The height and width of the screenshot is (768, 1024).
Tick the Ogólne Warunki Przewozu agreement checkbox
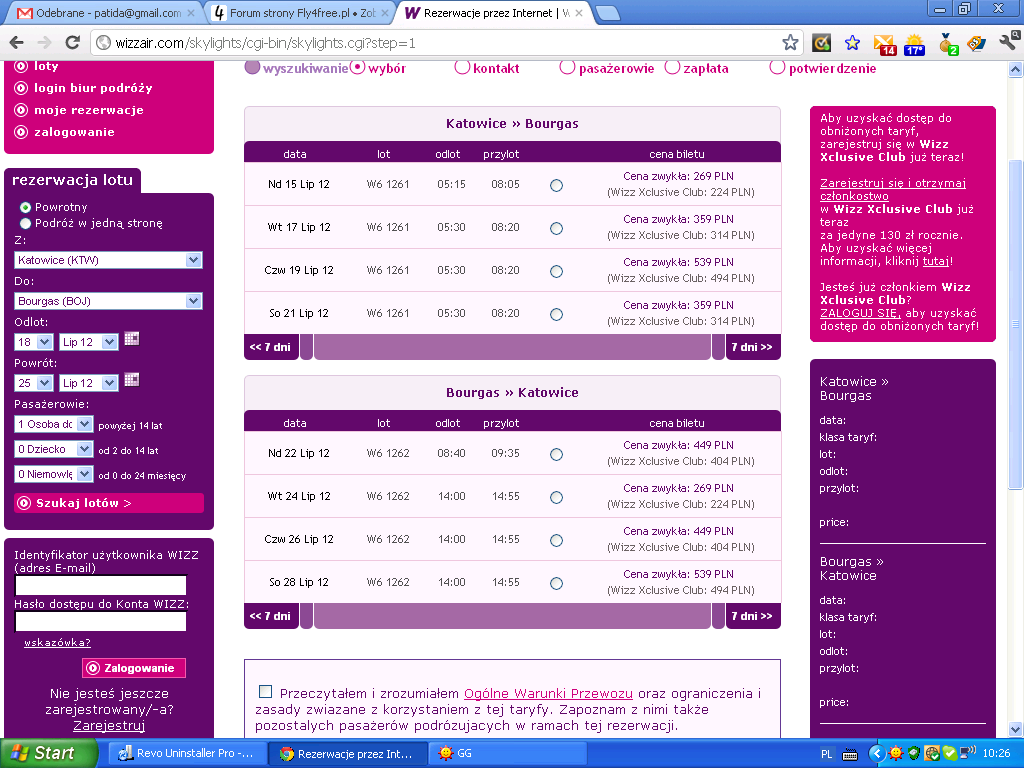265,692
